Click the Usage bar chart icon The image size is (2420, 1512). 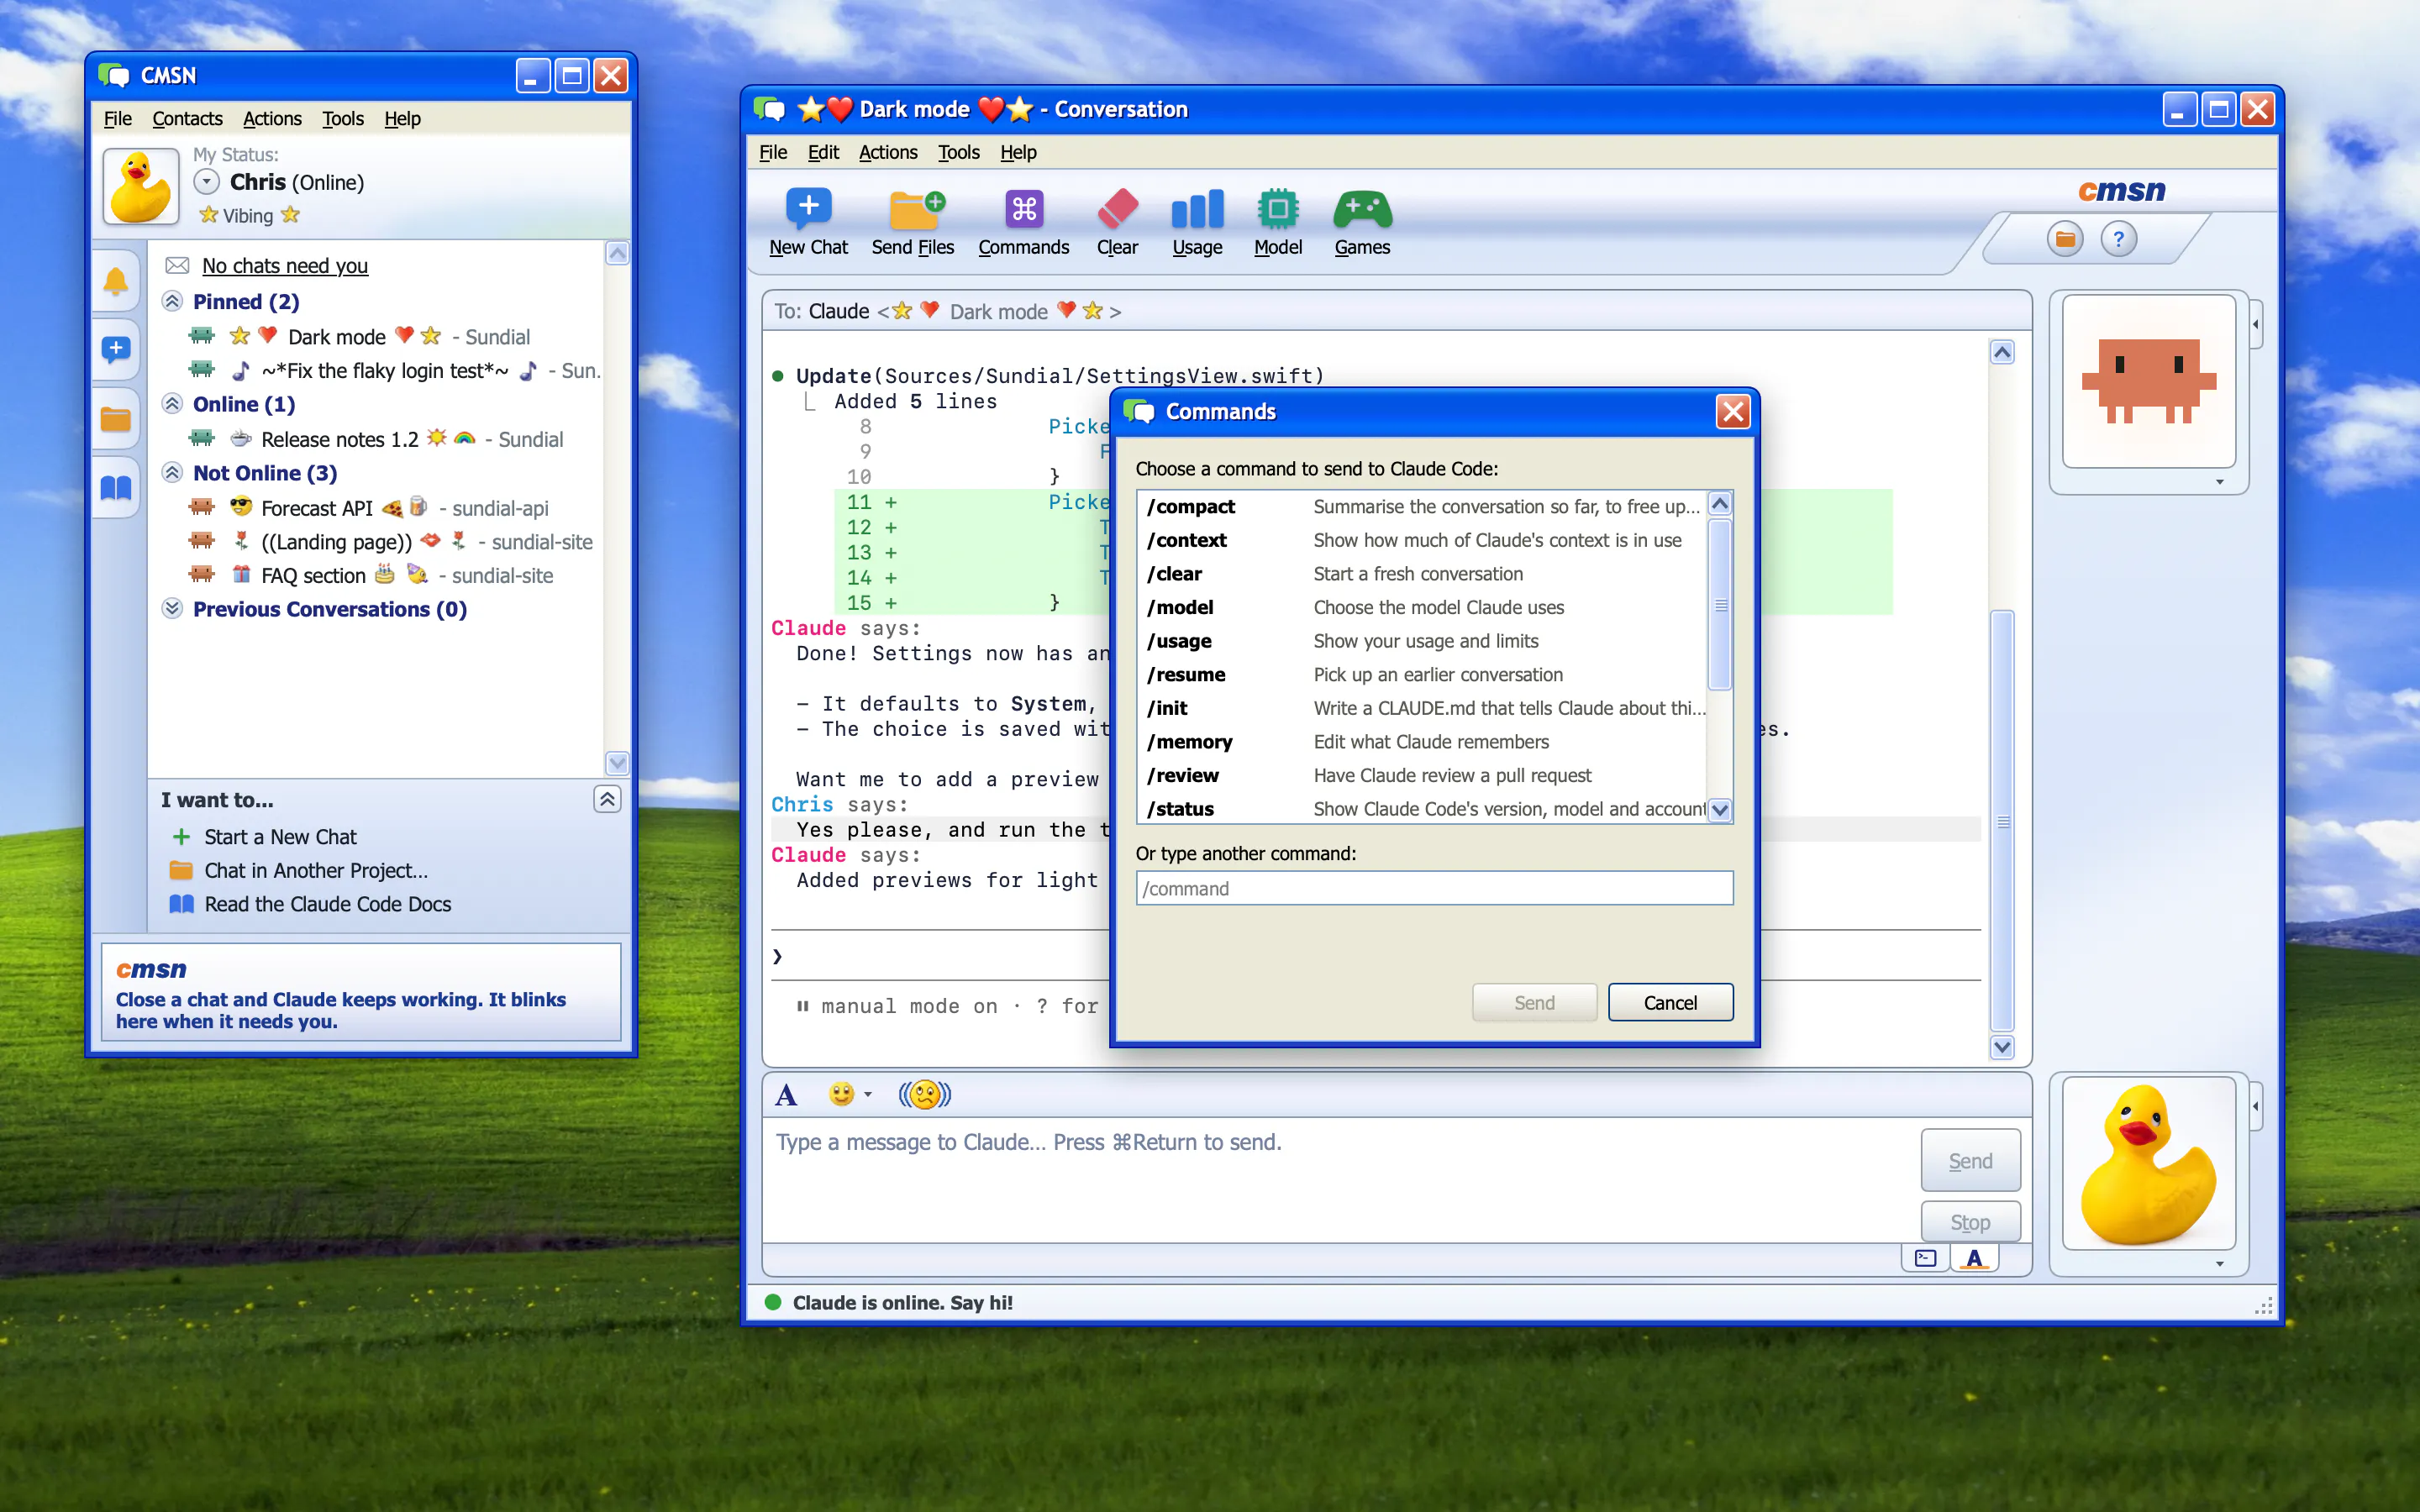1197,210
